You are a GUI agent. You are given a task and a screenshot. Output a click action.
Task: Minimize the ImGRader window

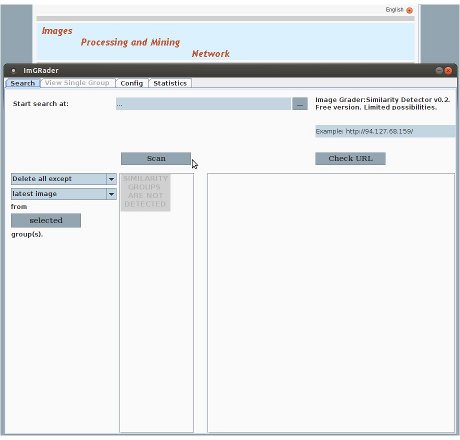(439, 70)
